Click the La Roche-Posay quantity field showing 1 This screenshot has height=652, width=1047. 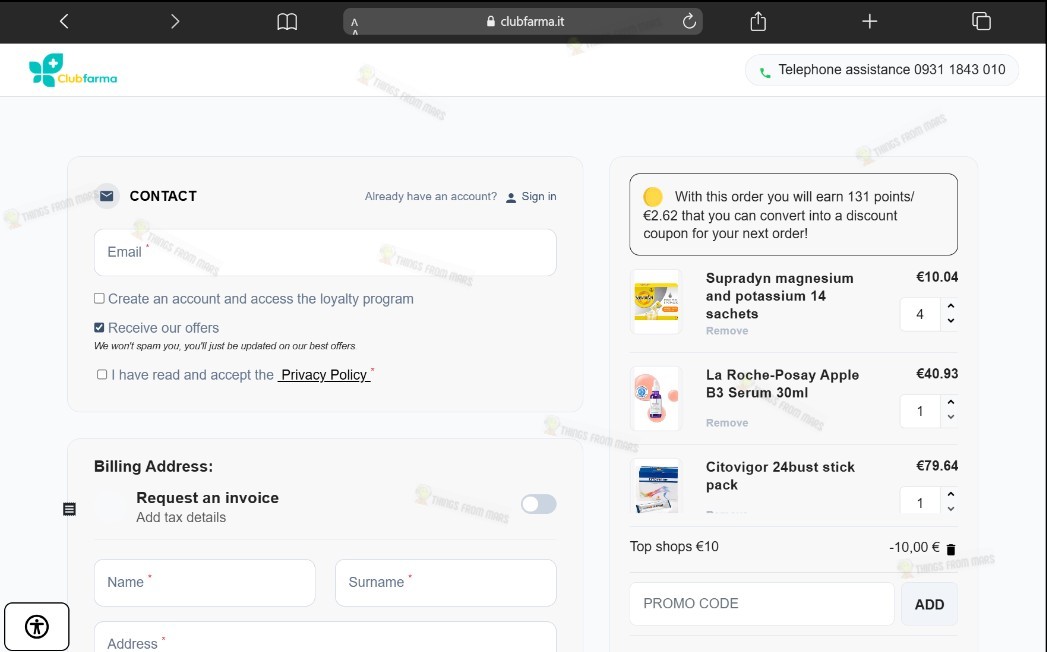click(x=920, y=411)
